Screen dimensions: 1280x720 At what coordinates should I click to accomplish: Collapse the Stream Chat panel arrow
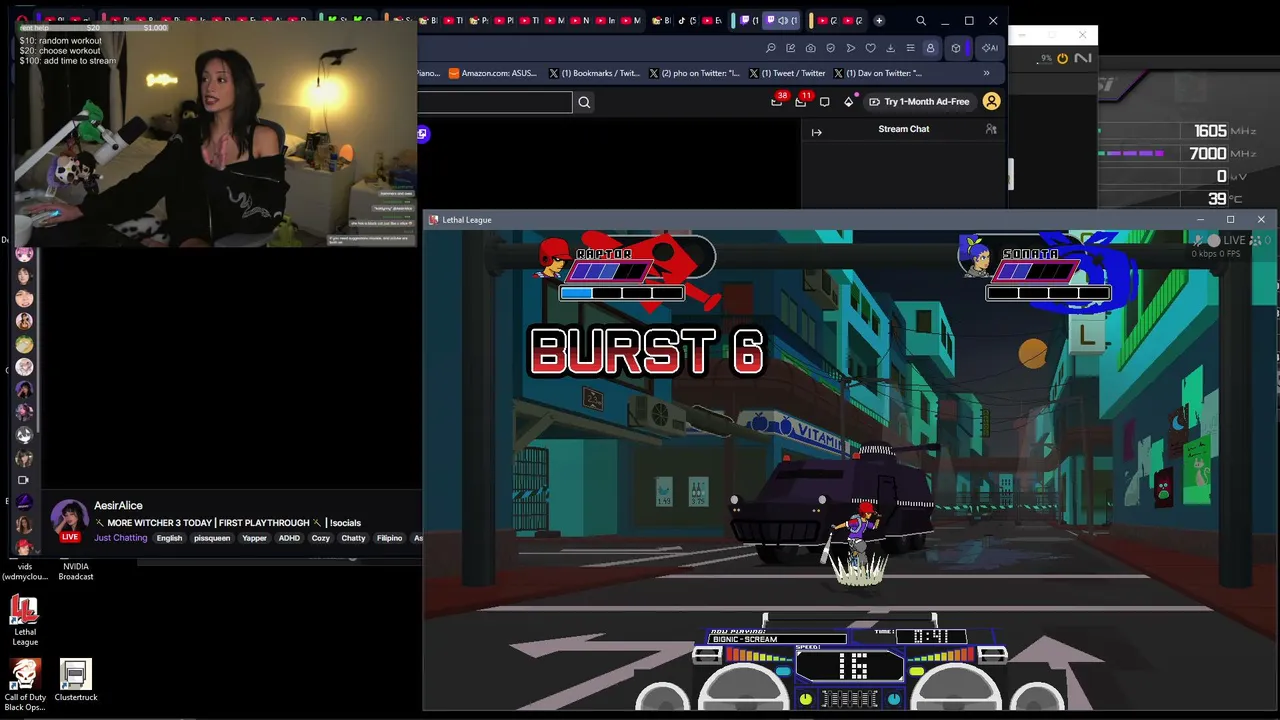(816, 131)
